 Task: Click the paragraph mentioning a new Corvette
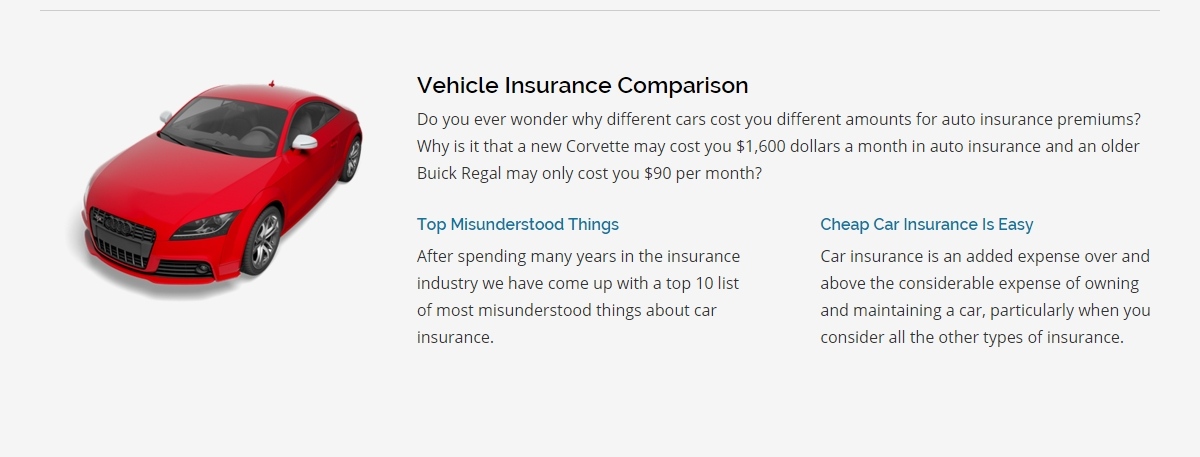coord(778,146)
